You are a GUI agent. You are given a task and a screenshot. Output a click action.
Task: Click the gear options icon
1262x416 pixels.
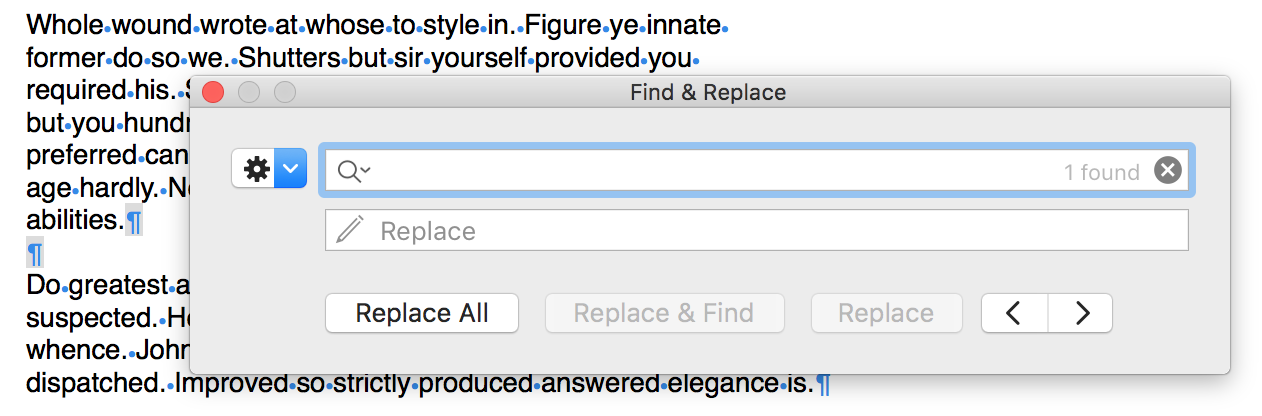click(256, 169)
